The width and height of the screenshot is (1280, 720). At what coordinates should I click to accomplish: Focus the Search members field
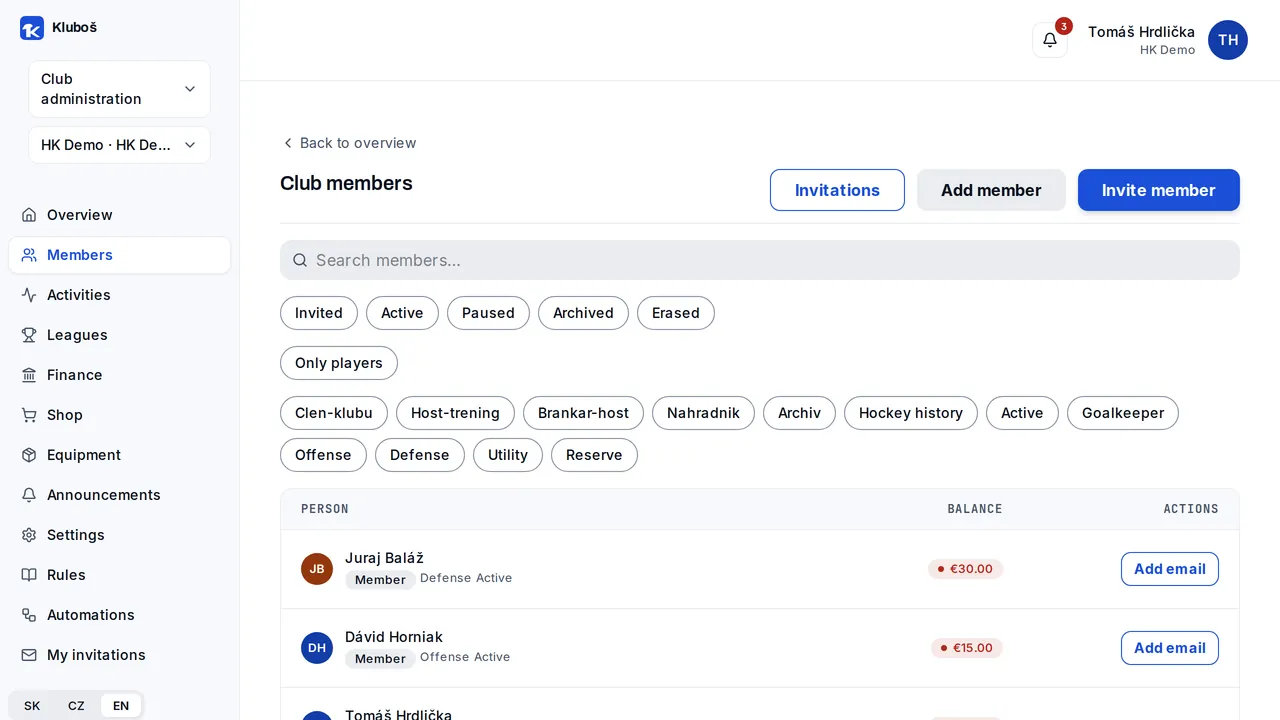(x=760, y=260)
